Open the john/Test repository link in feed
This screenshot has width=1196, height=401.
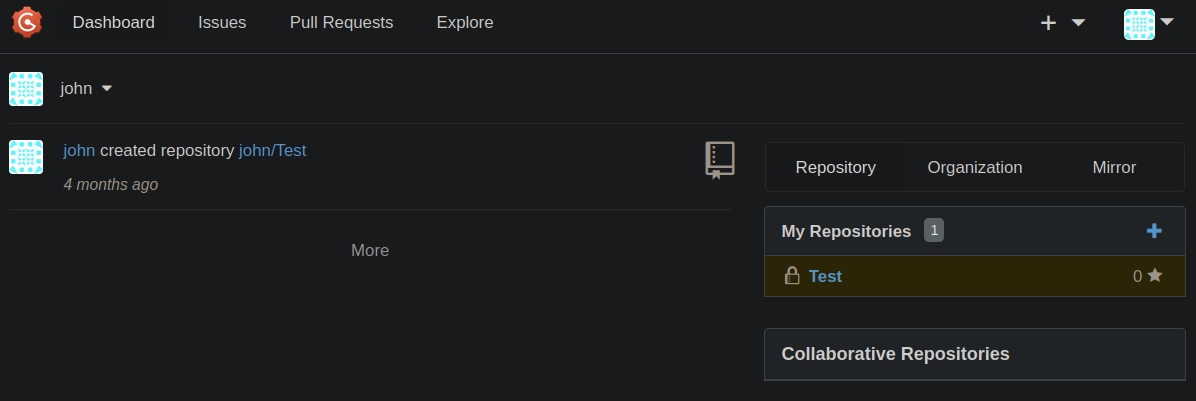click(272, 151)
